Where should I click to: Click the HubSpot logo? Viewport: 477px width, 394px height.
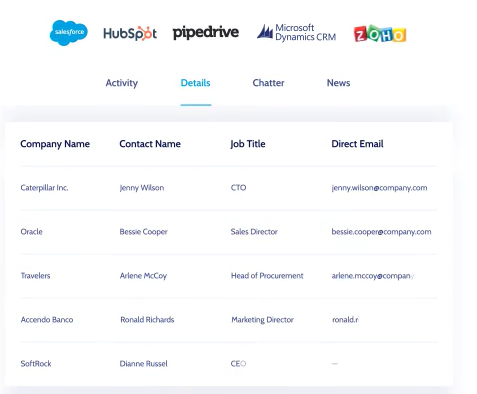pyautogui.click(x=130, y=33)
